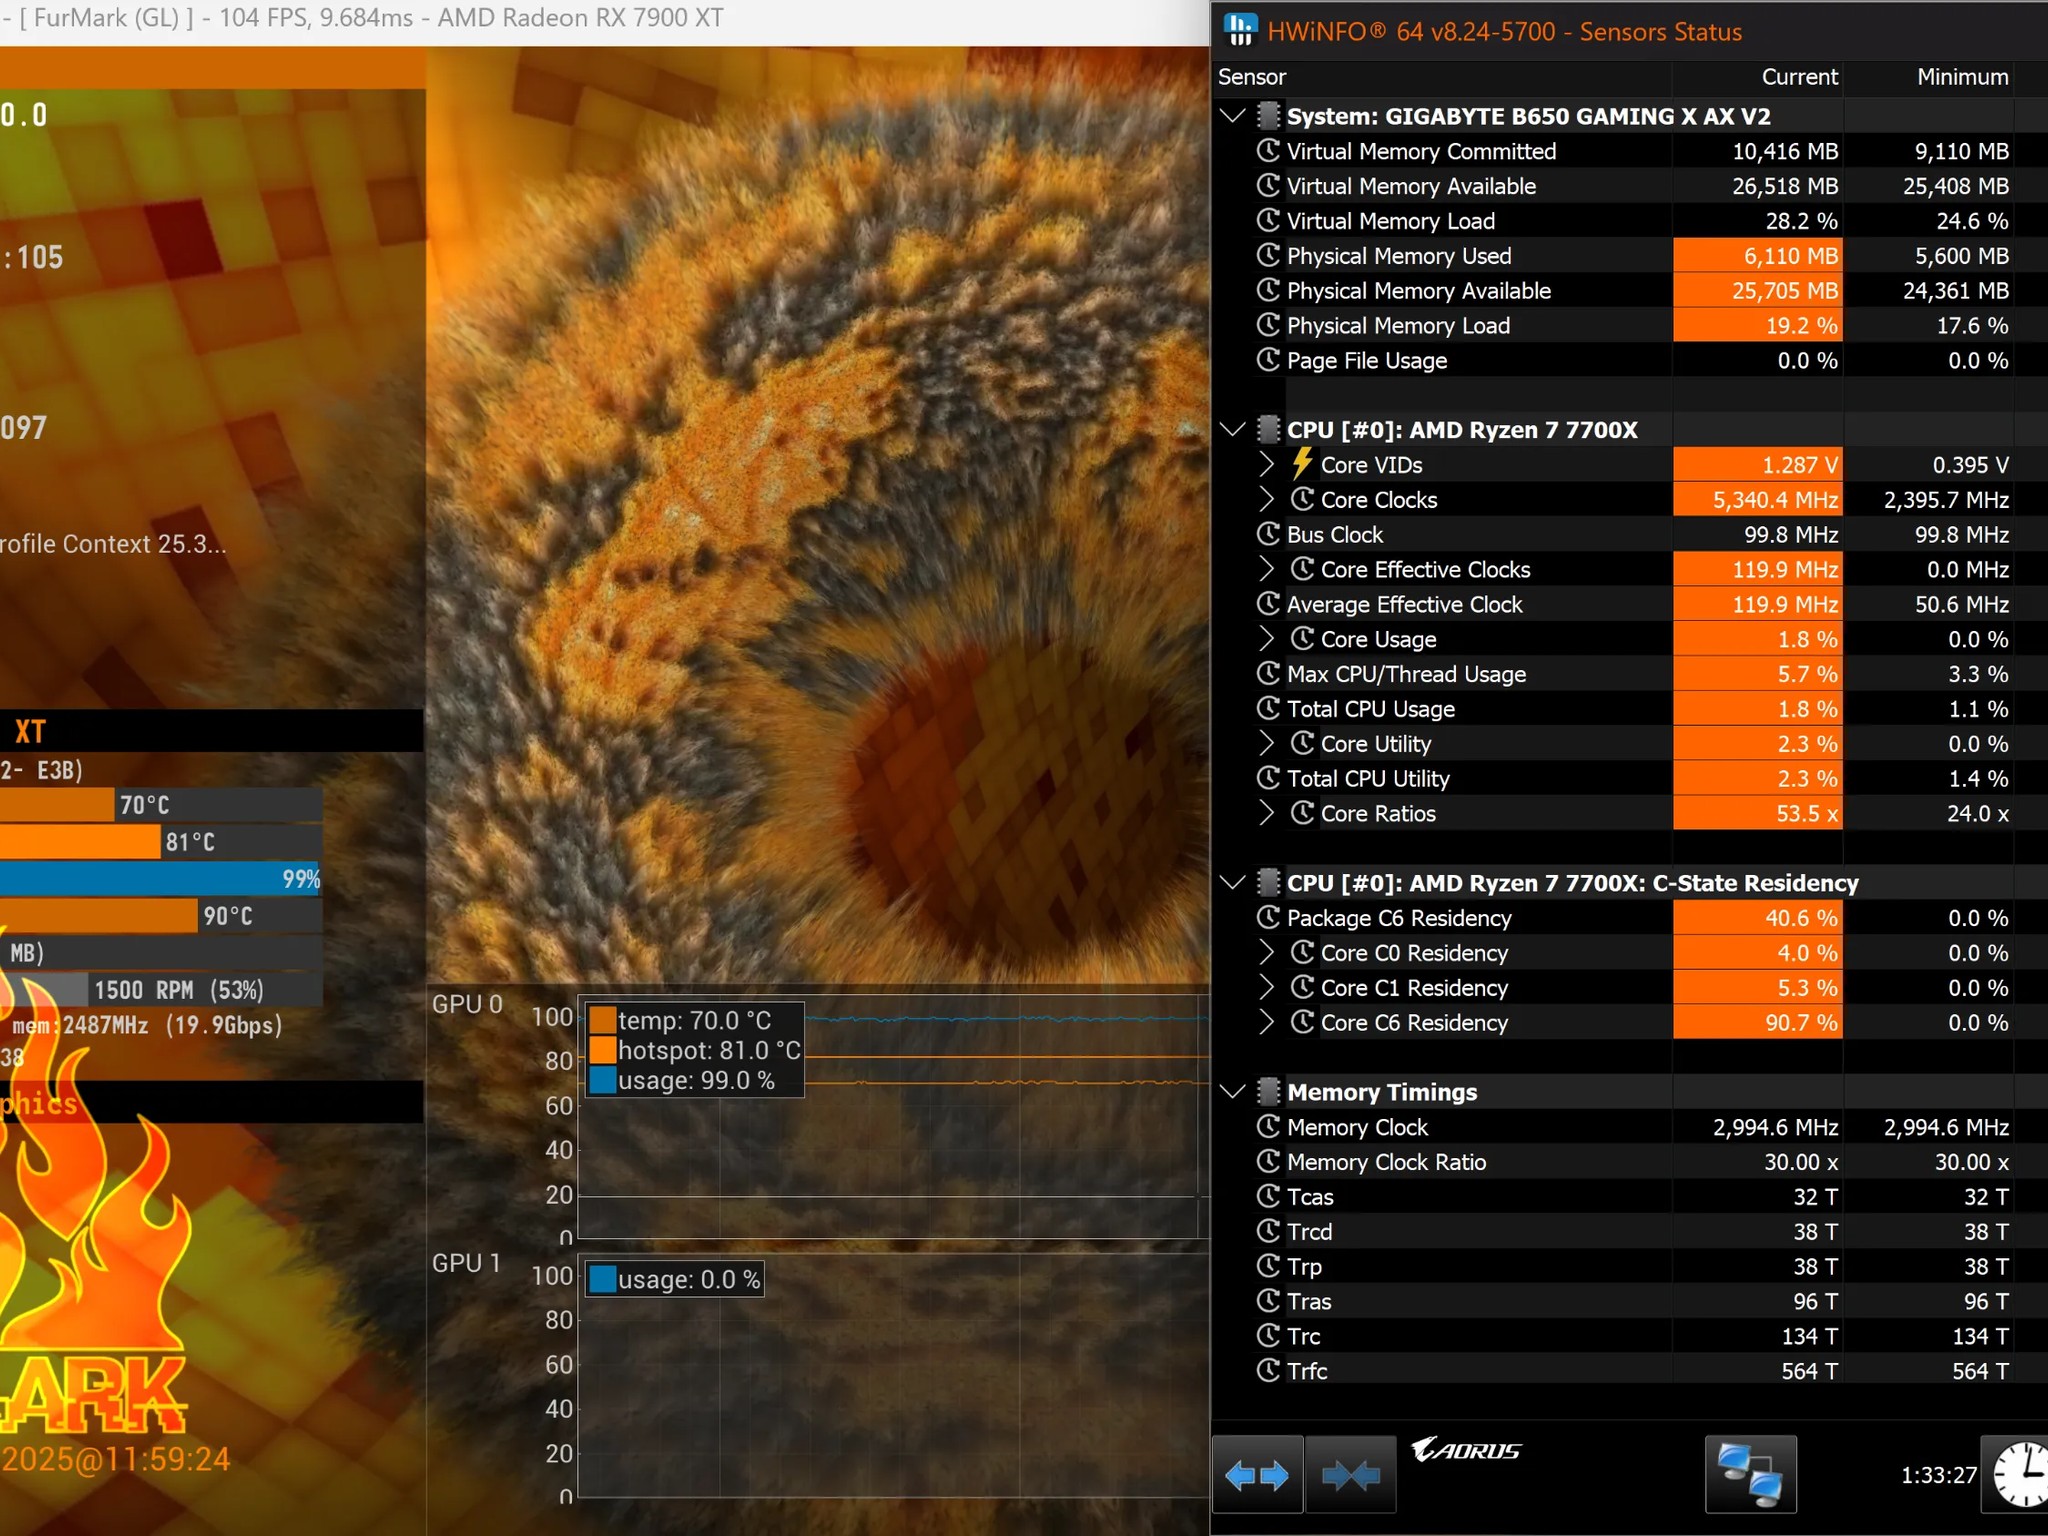2048x1536 pixels.
Task: Click the 99% GPU usage bar in FurMark
Action: pyautogui.click(x=161, y=879)
